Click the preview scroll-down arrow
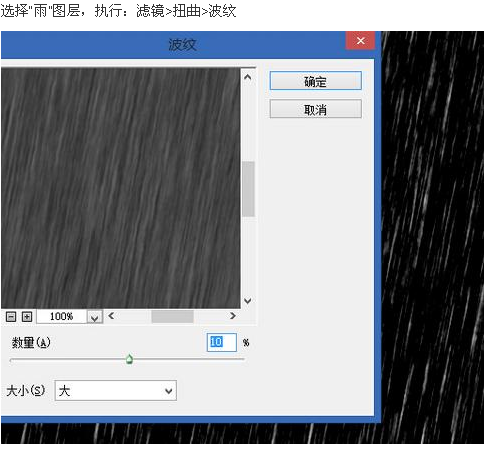Screen dimensions: 497x449 point(247,301)
